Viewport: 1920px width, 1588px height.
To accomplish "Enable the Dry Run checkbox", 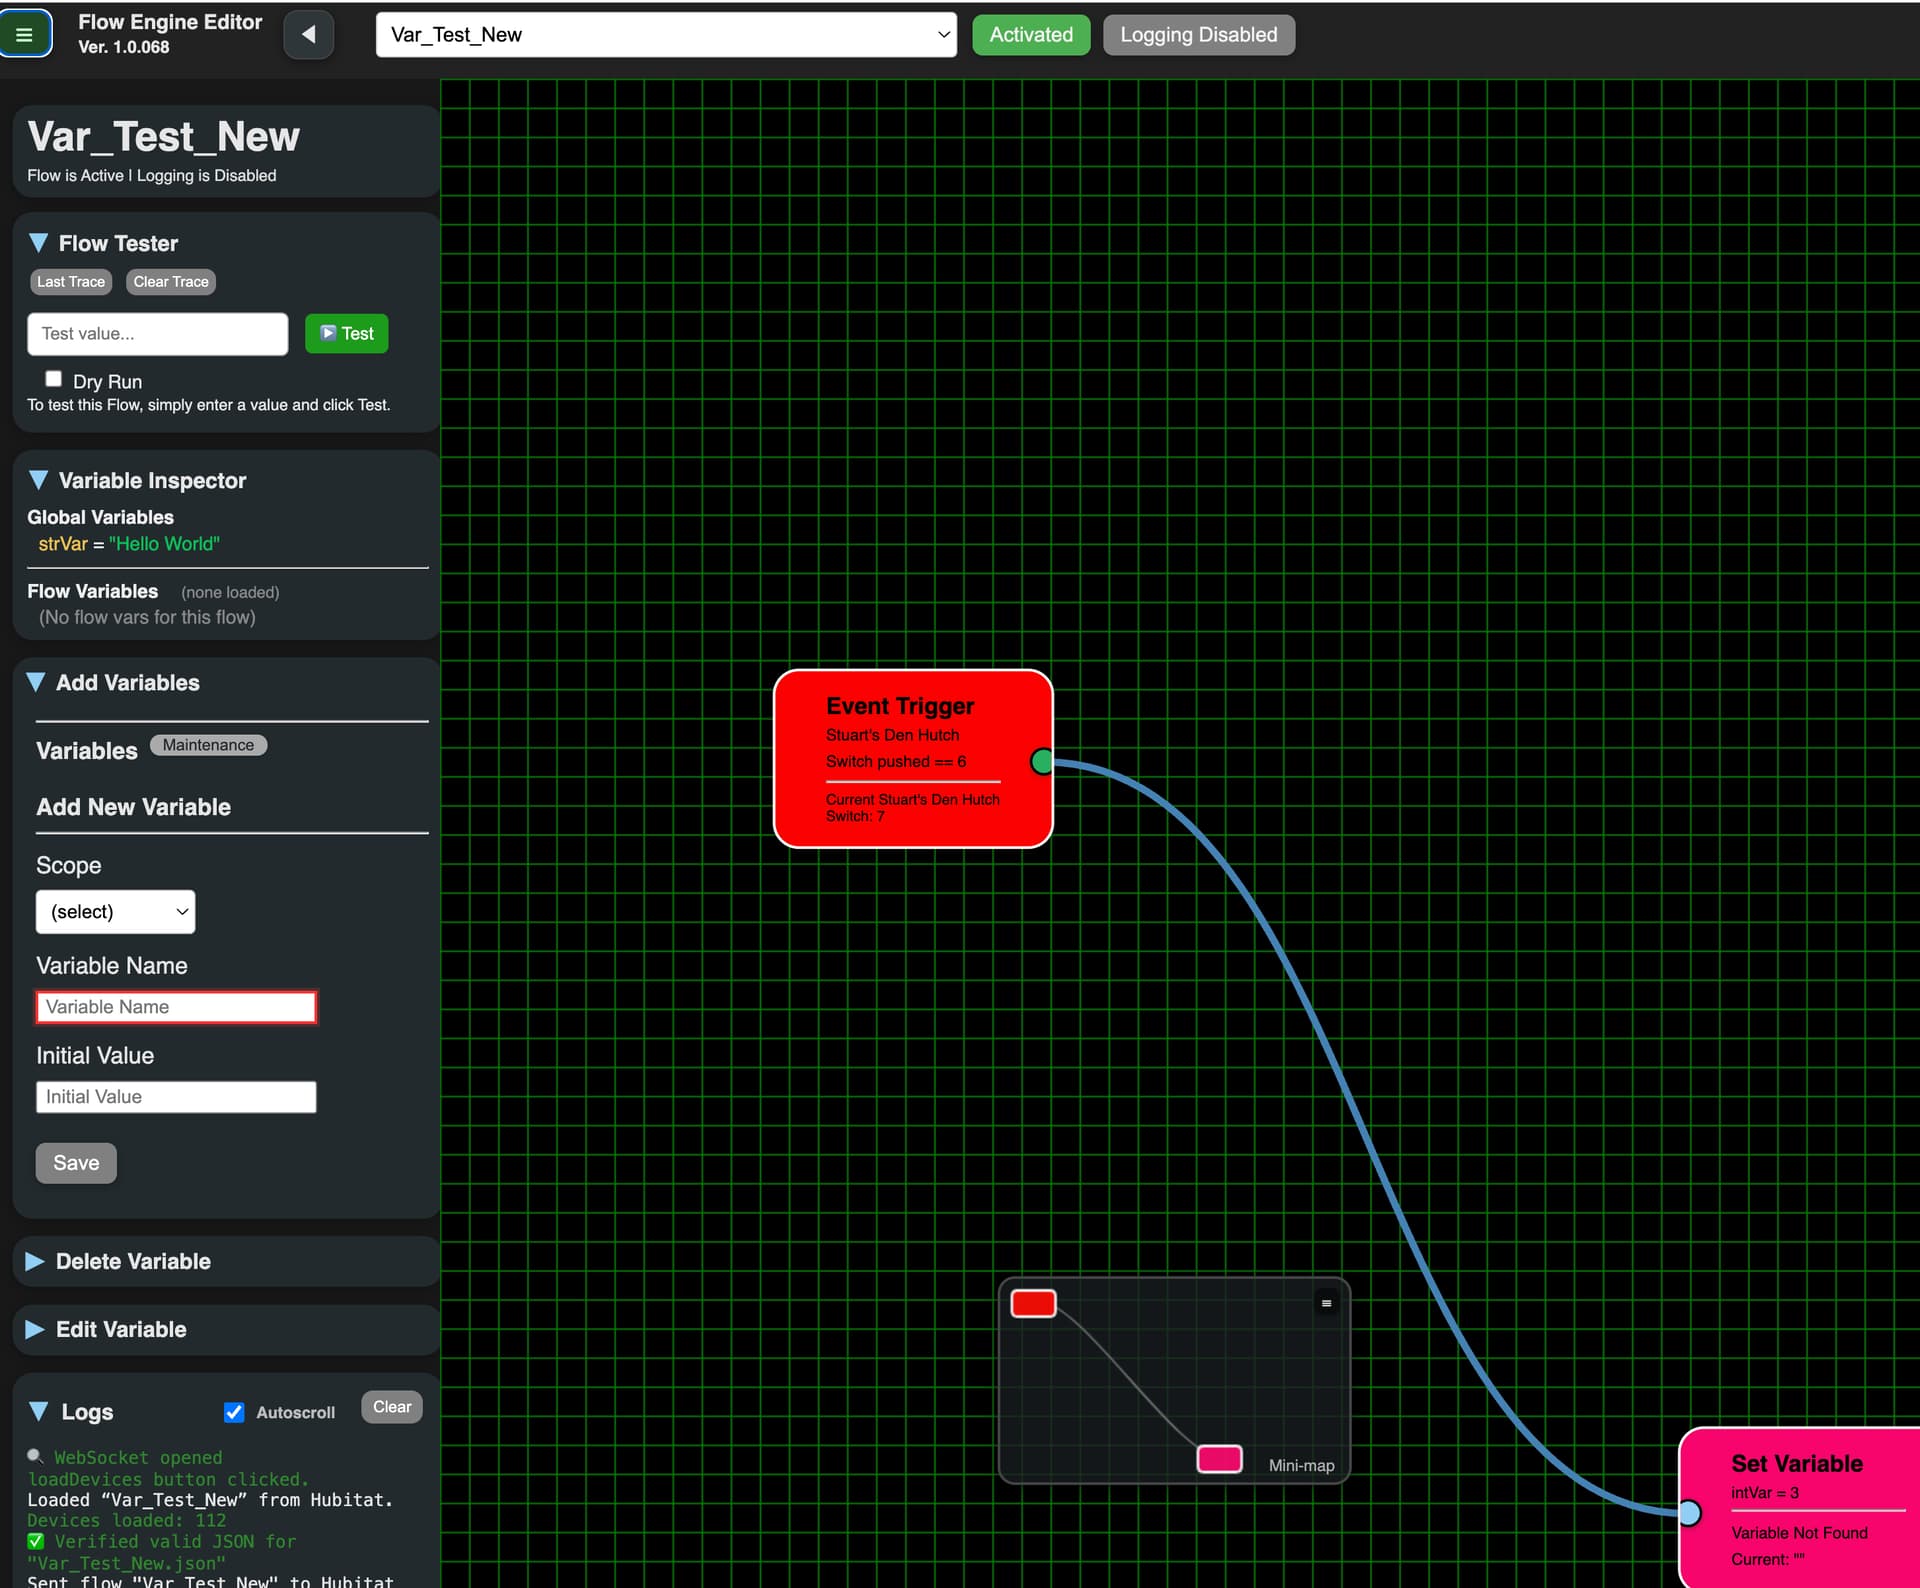I will click(x=54, y=379).
